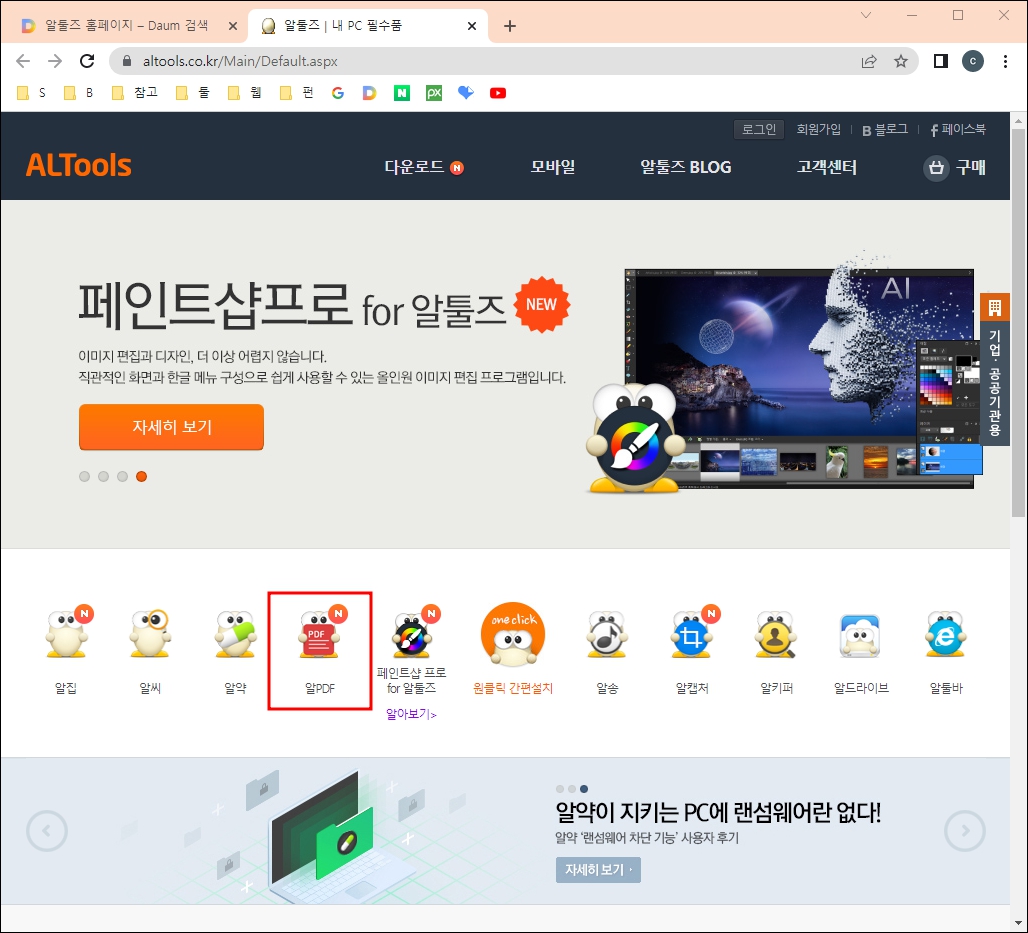Screen dimensions: 1028x933
Task: Select the 알송 icon
Action: [606, 635]
